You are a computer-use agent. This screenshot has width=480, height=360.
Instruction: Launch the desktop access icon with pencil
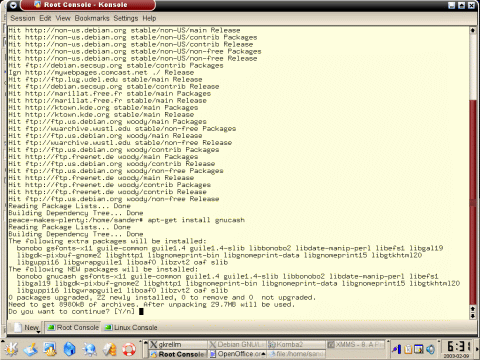click(x=31, y=349)
